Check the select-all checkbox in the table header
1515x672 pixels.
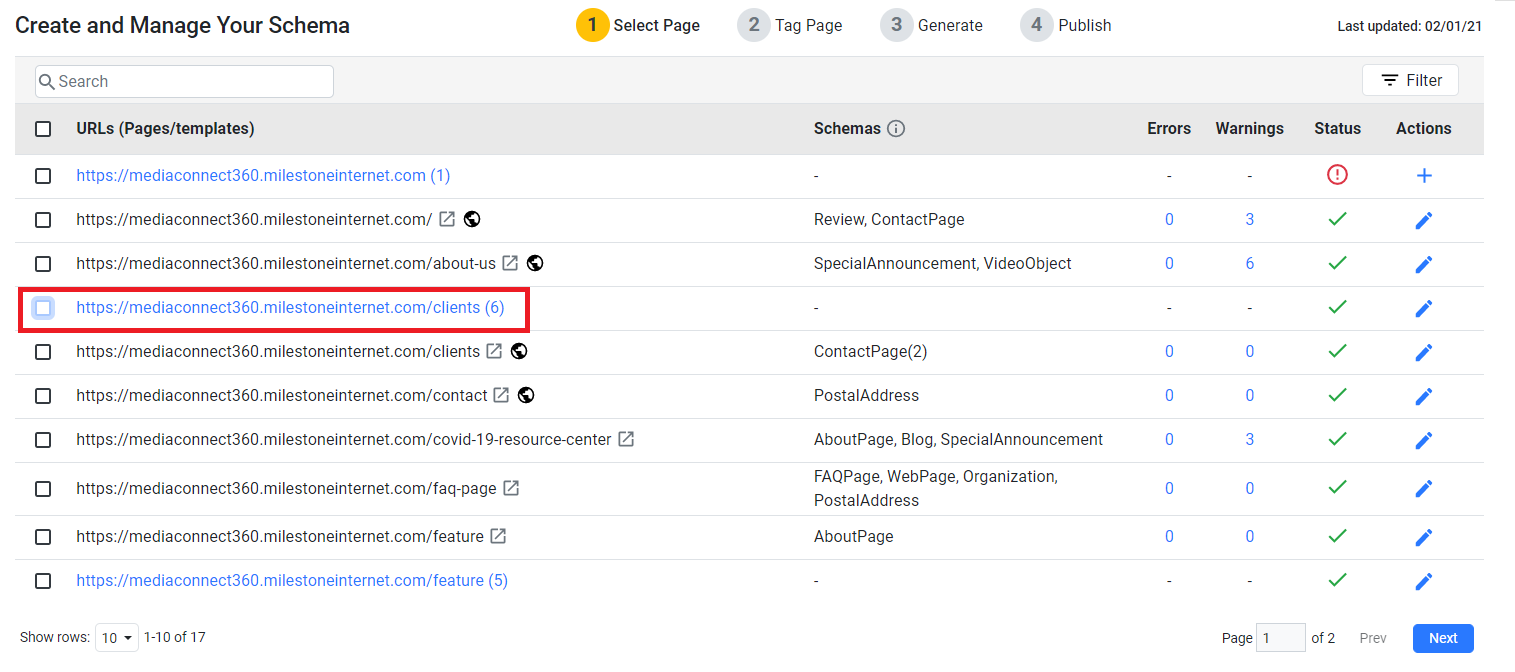coord(43,128)
